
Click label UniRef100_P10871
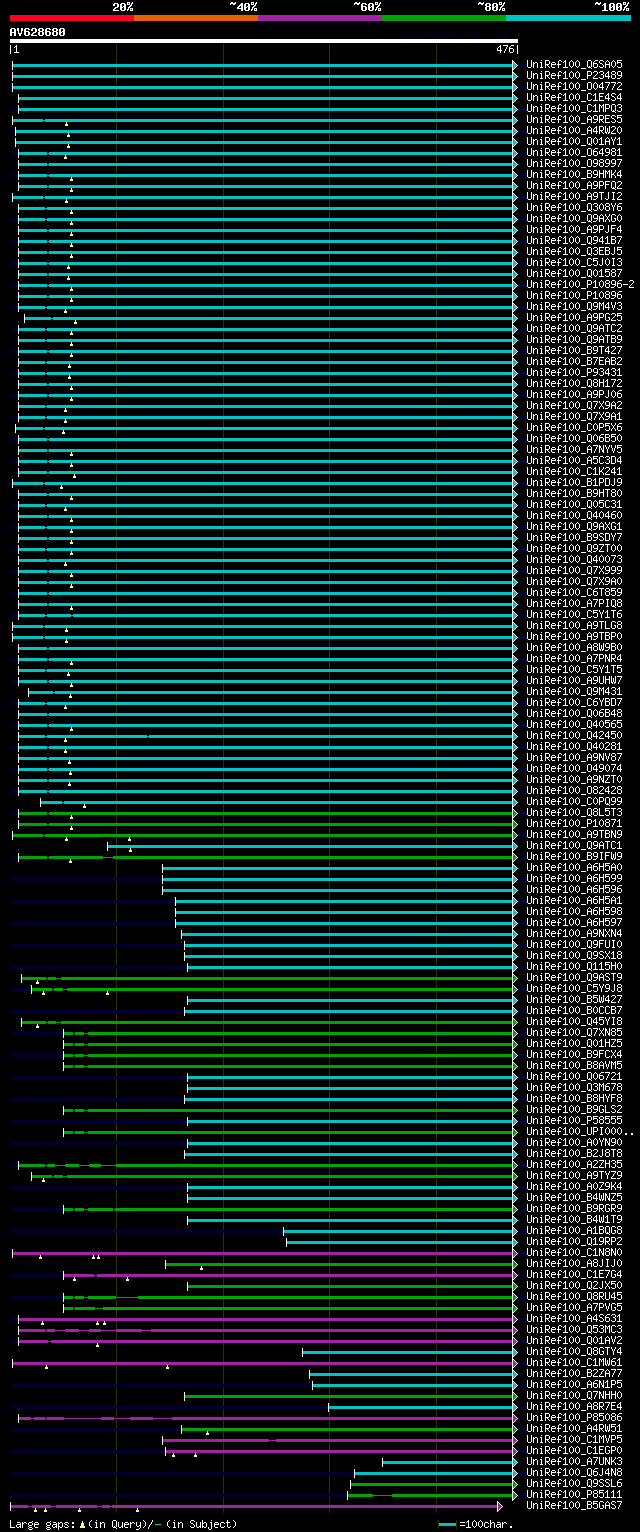coord(574,823)
